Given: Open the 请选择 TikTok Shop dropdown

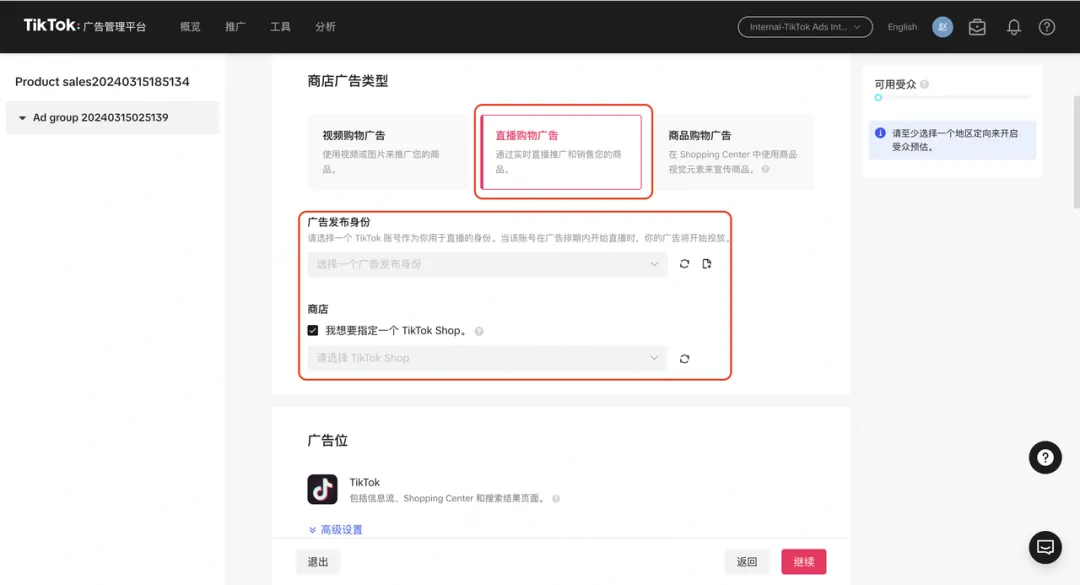Looking at the screenshot, I should [x=487, y=358].
